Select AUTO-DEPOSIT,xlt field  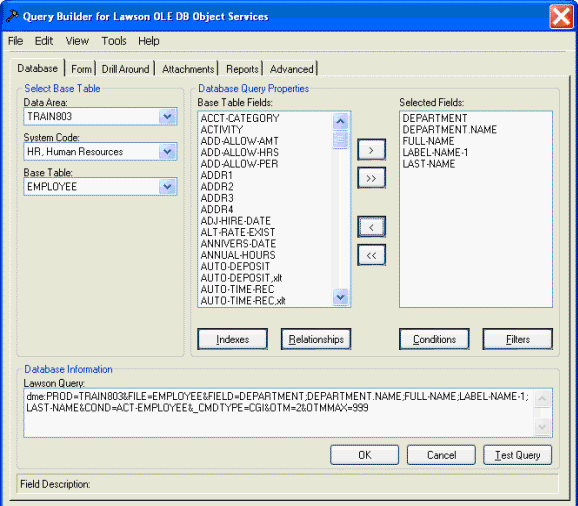(x=241, y=278)
